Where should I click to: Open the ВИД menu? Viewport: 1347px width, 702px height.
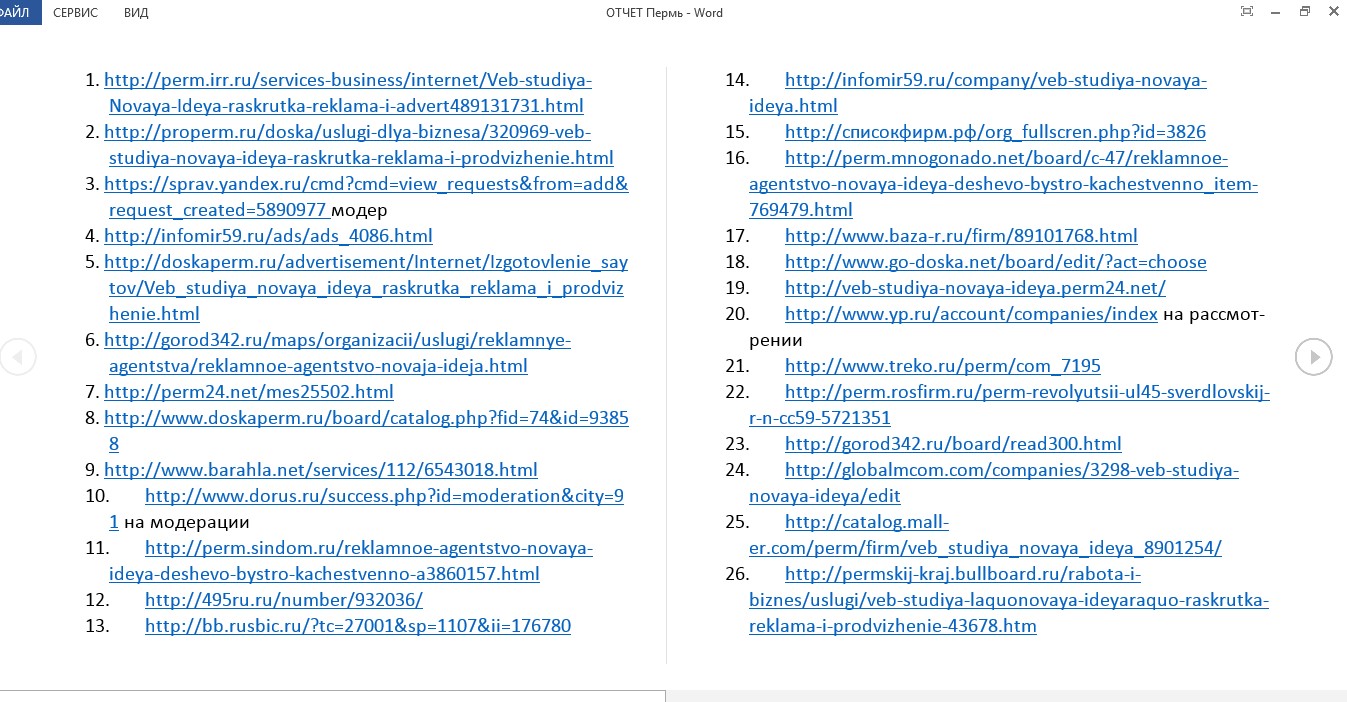(135, 12)
